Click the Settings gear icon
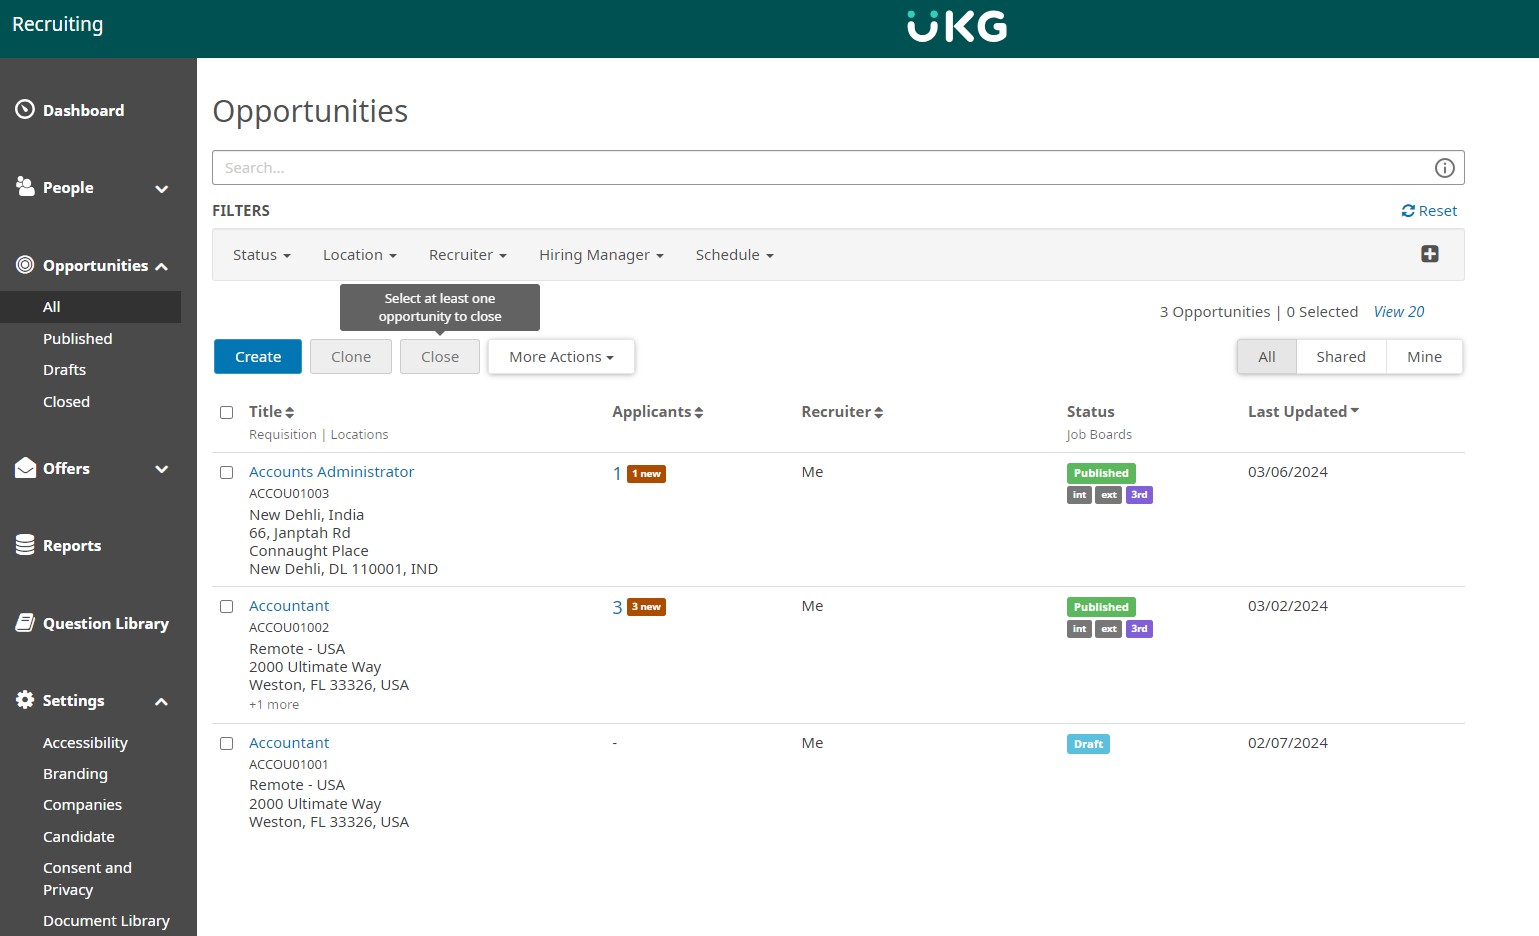This screenshot has width=1539, height=936. pyautogui.click(x=25, y=700)
